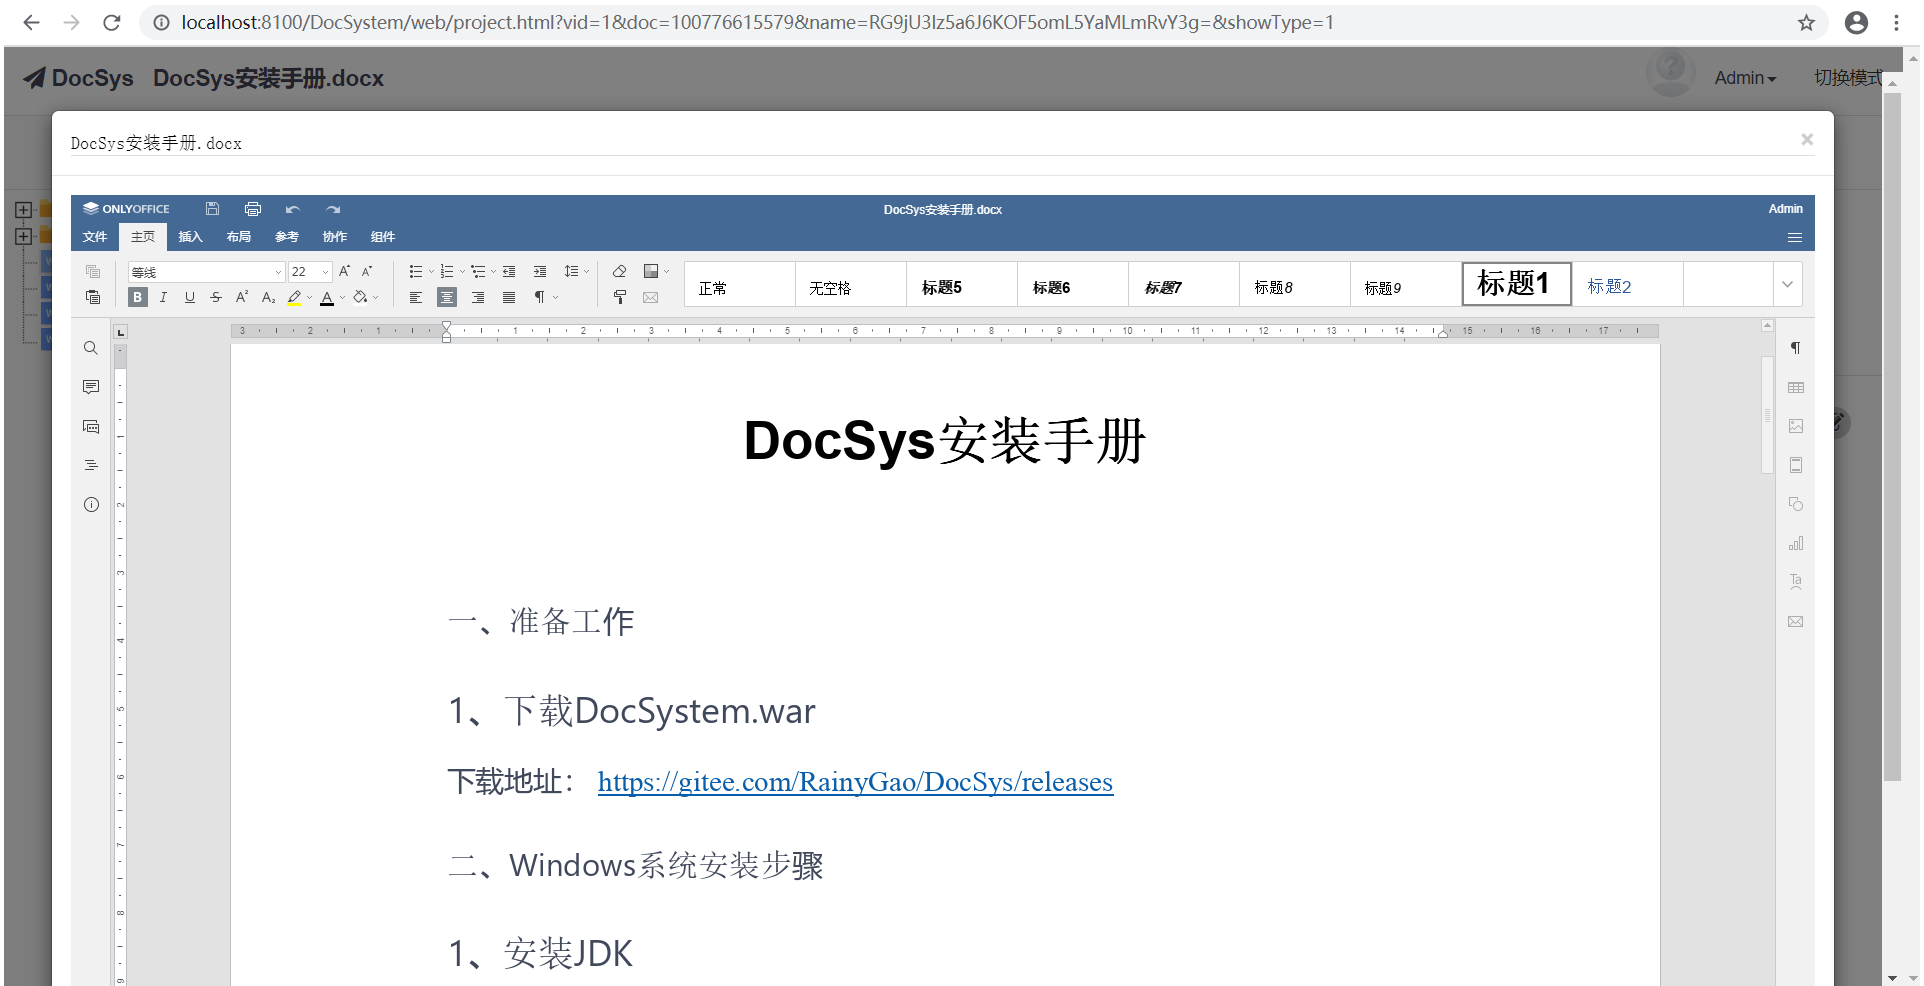Open the Comments panel icon

click(91, 387)
